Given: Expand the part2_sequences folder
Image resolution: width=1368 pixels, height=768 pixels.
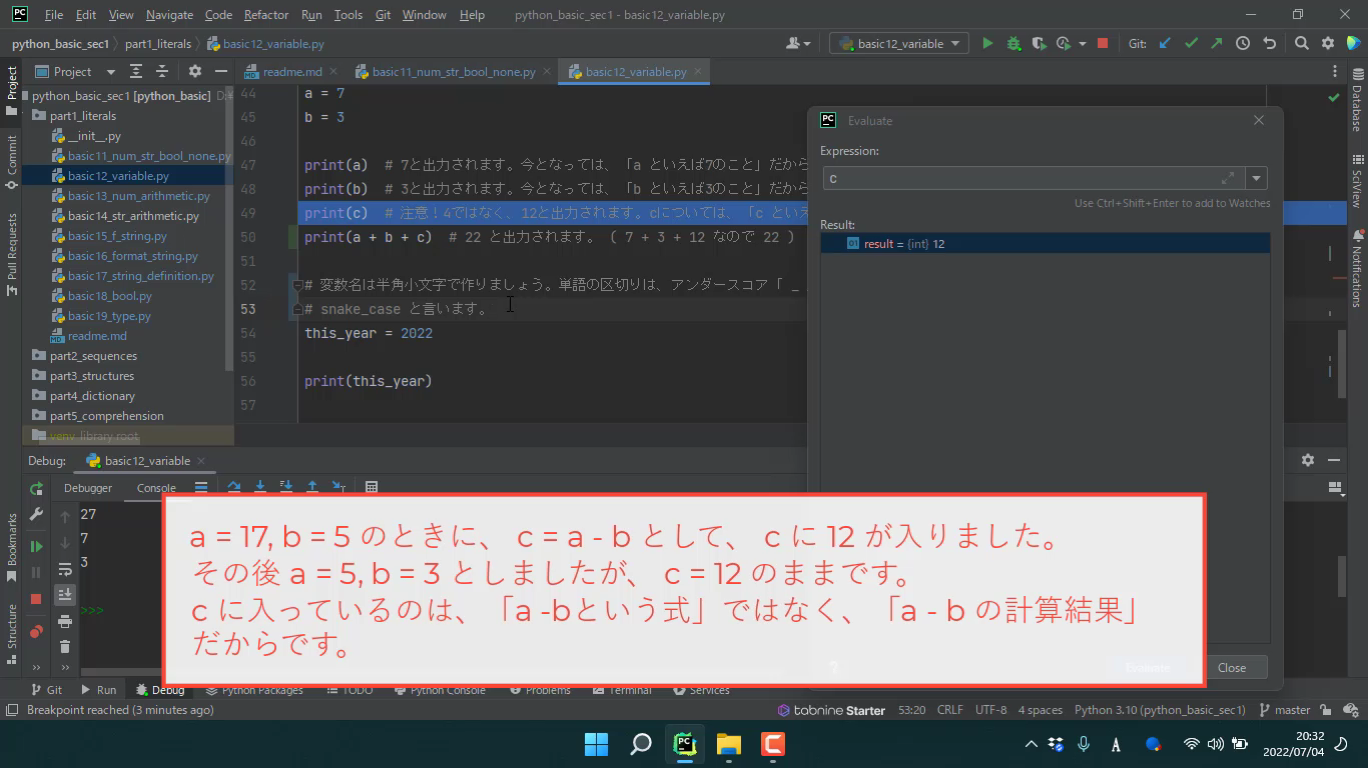Looking at the screenshot, I should (x=38, y=356).
